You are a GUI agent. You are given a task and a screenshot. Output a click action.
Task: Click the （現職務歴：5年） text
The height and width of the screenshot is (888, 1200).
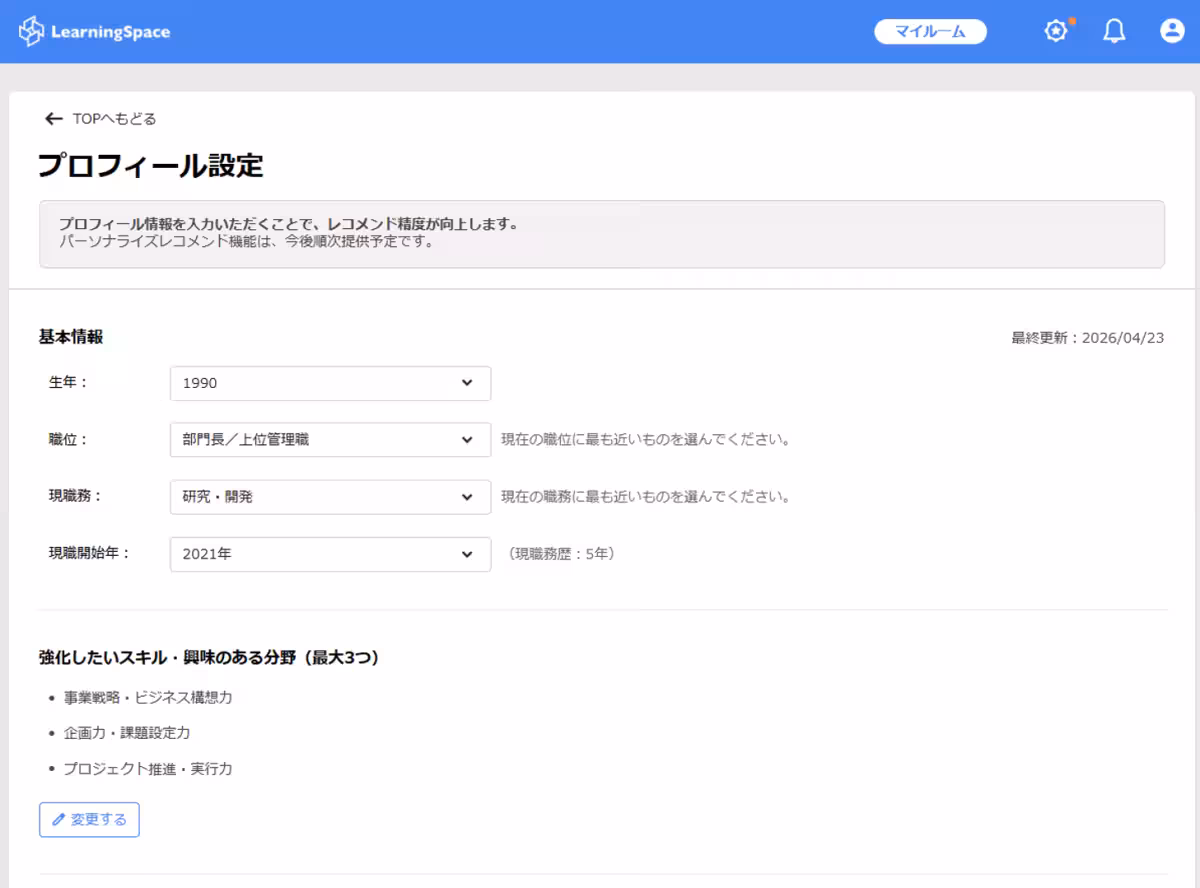[561, 554]
